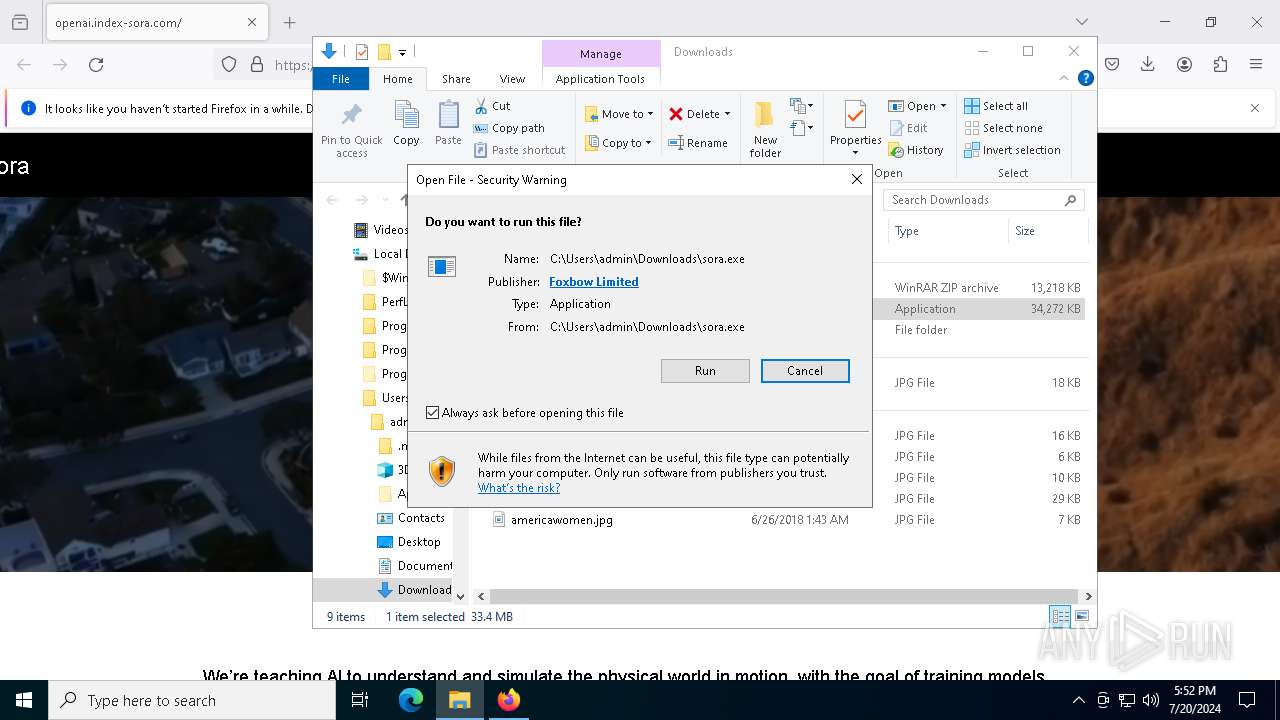Expand the Delete options arrow
The height and width of the screenshot is (720, 1280).
[727, 114]
